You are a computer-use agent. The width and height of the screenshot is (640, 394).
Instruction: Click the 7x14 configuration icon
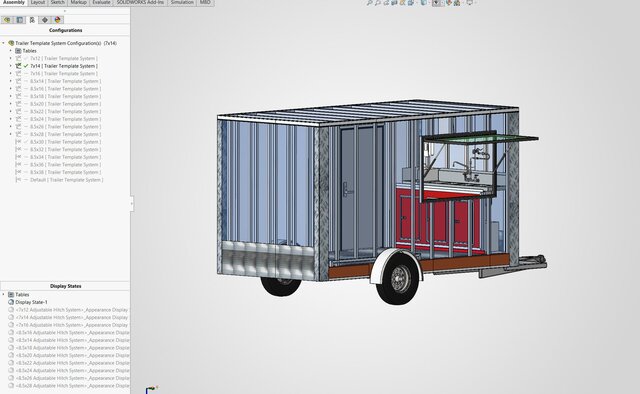pos(18,66)
